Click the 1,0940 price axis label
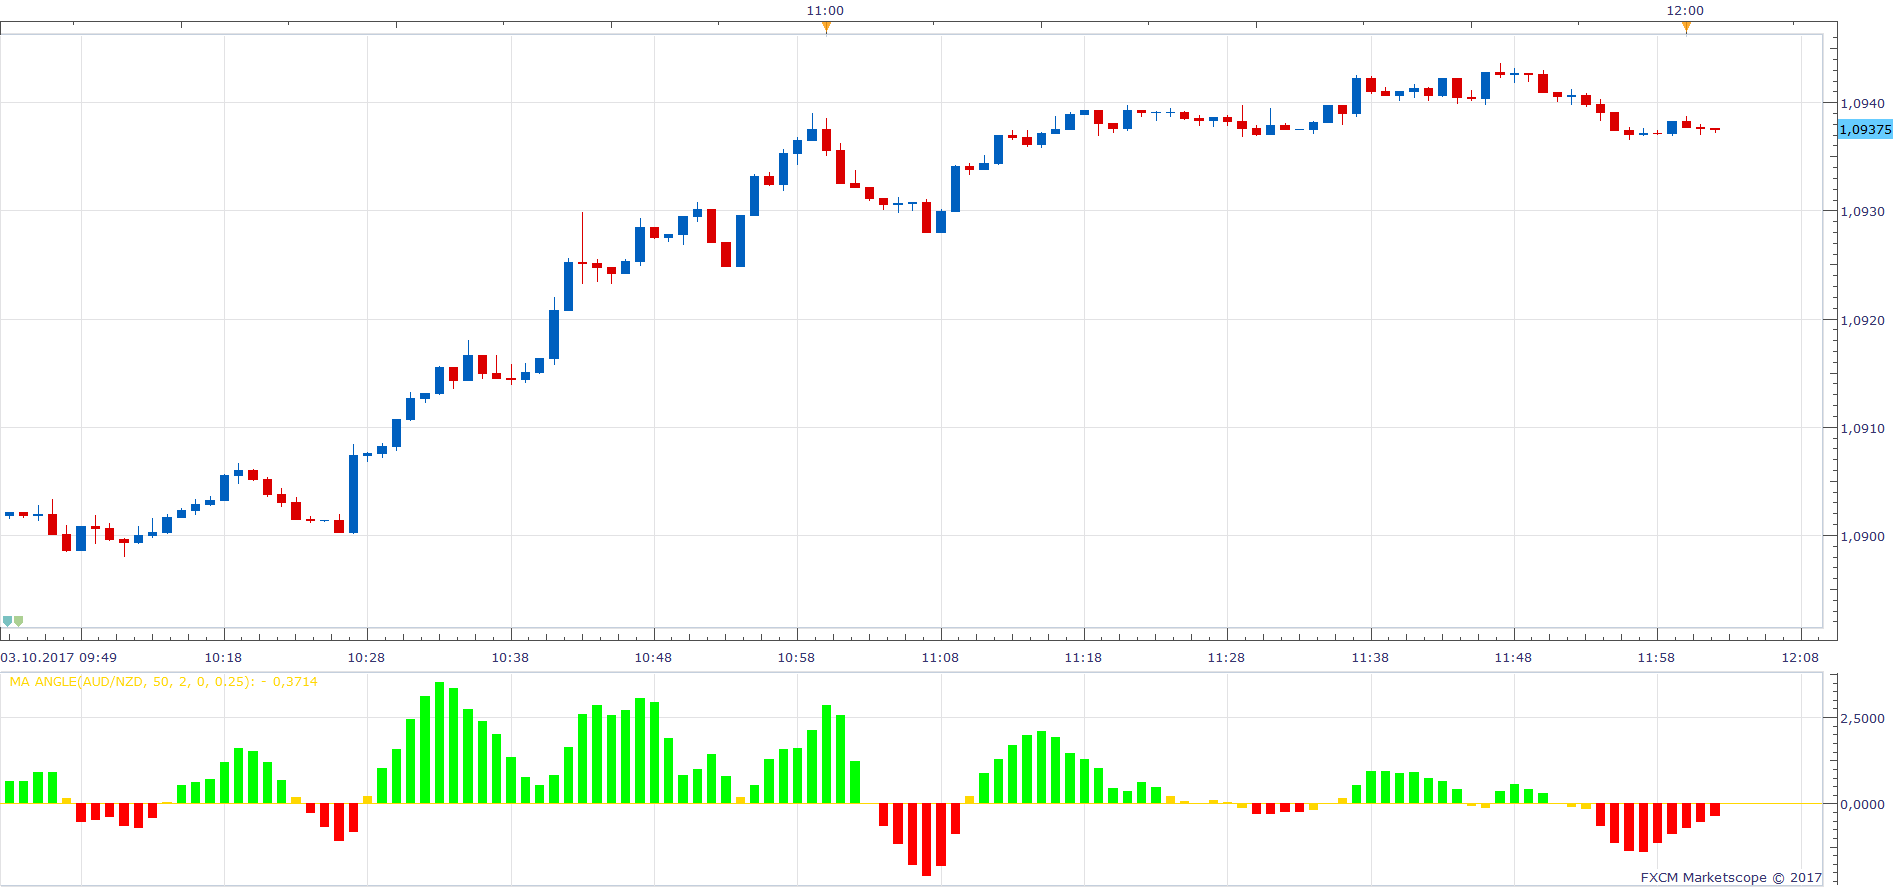The image size is (1903, 887). [1862, 103]
